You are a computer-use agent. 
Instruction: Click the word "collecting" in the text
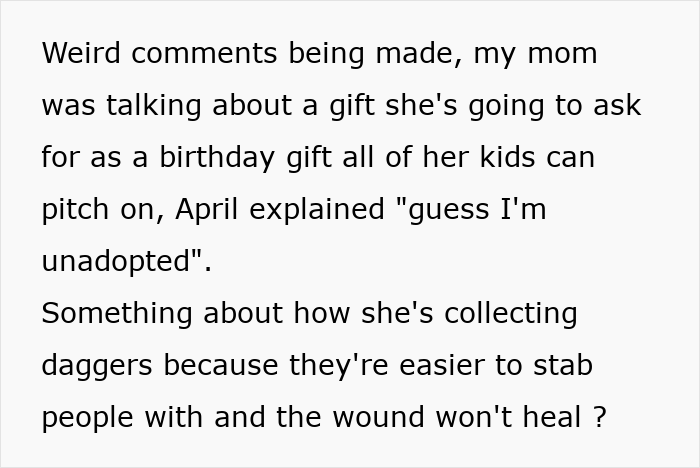[x=509, y=313]
